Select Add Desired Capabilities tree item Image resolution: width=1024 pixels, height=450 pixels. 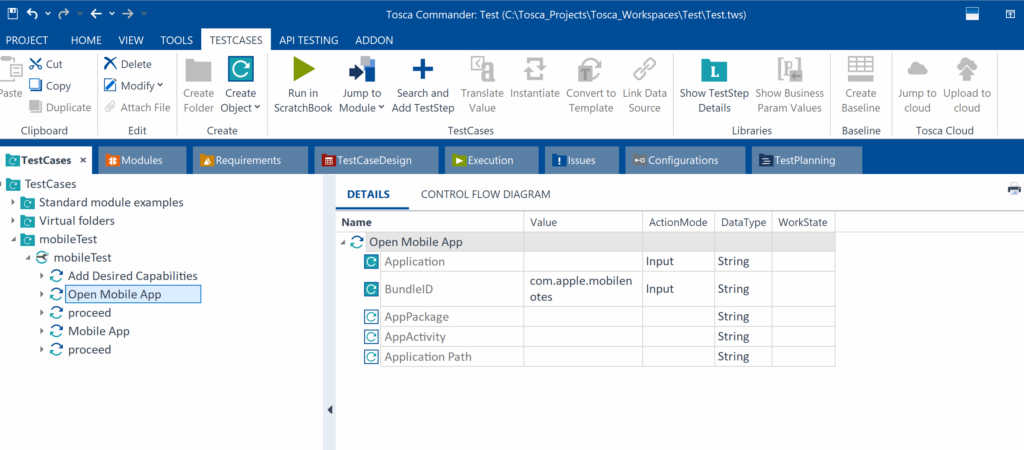[133, 276]
